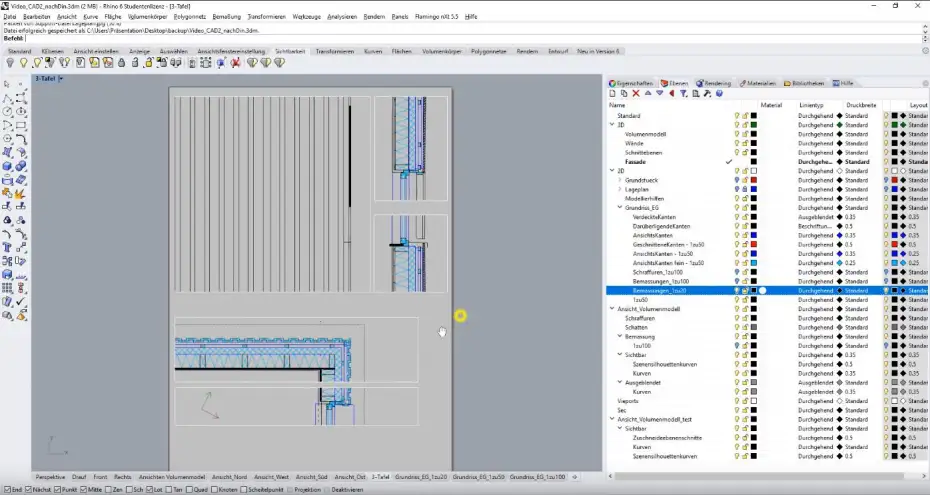Viewport: 930px width, 495px height.
Task: Open the Grundriss_EG_1zu50 layout tab
Action: coord(478,477)
